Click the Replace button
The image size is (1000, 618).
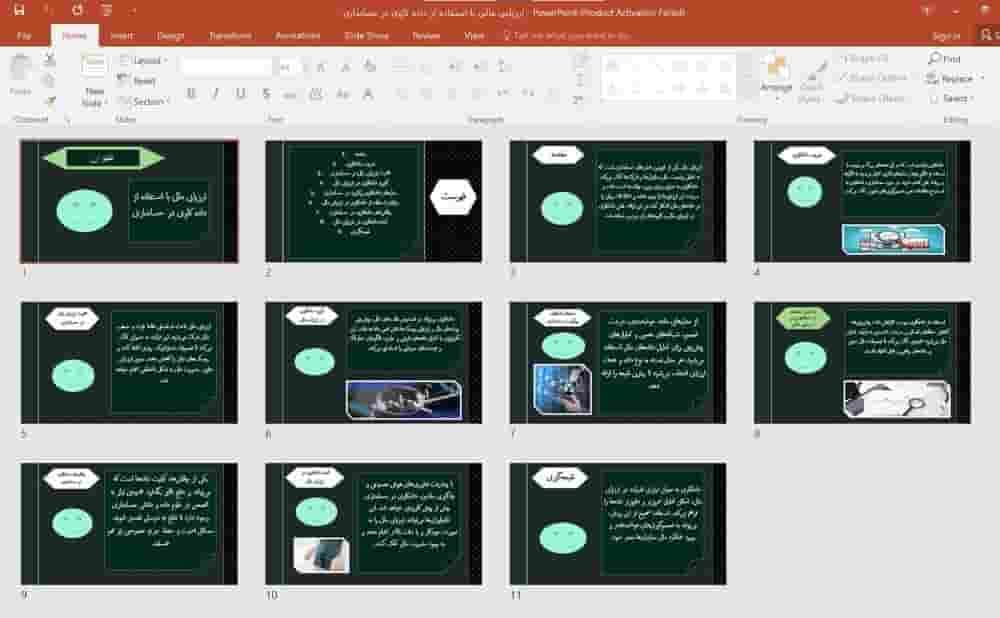(x=954, y=78)
